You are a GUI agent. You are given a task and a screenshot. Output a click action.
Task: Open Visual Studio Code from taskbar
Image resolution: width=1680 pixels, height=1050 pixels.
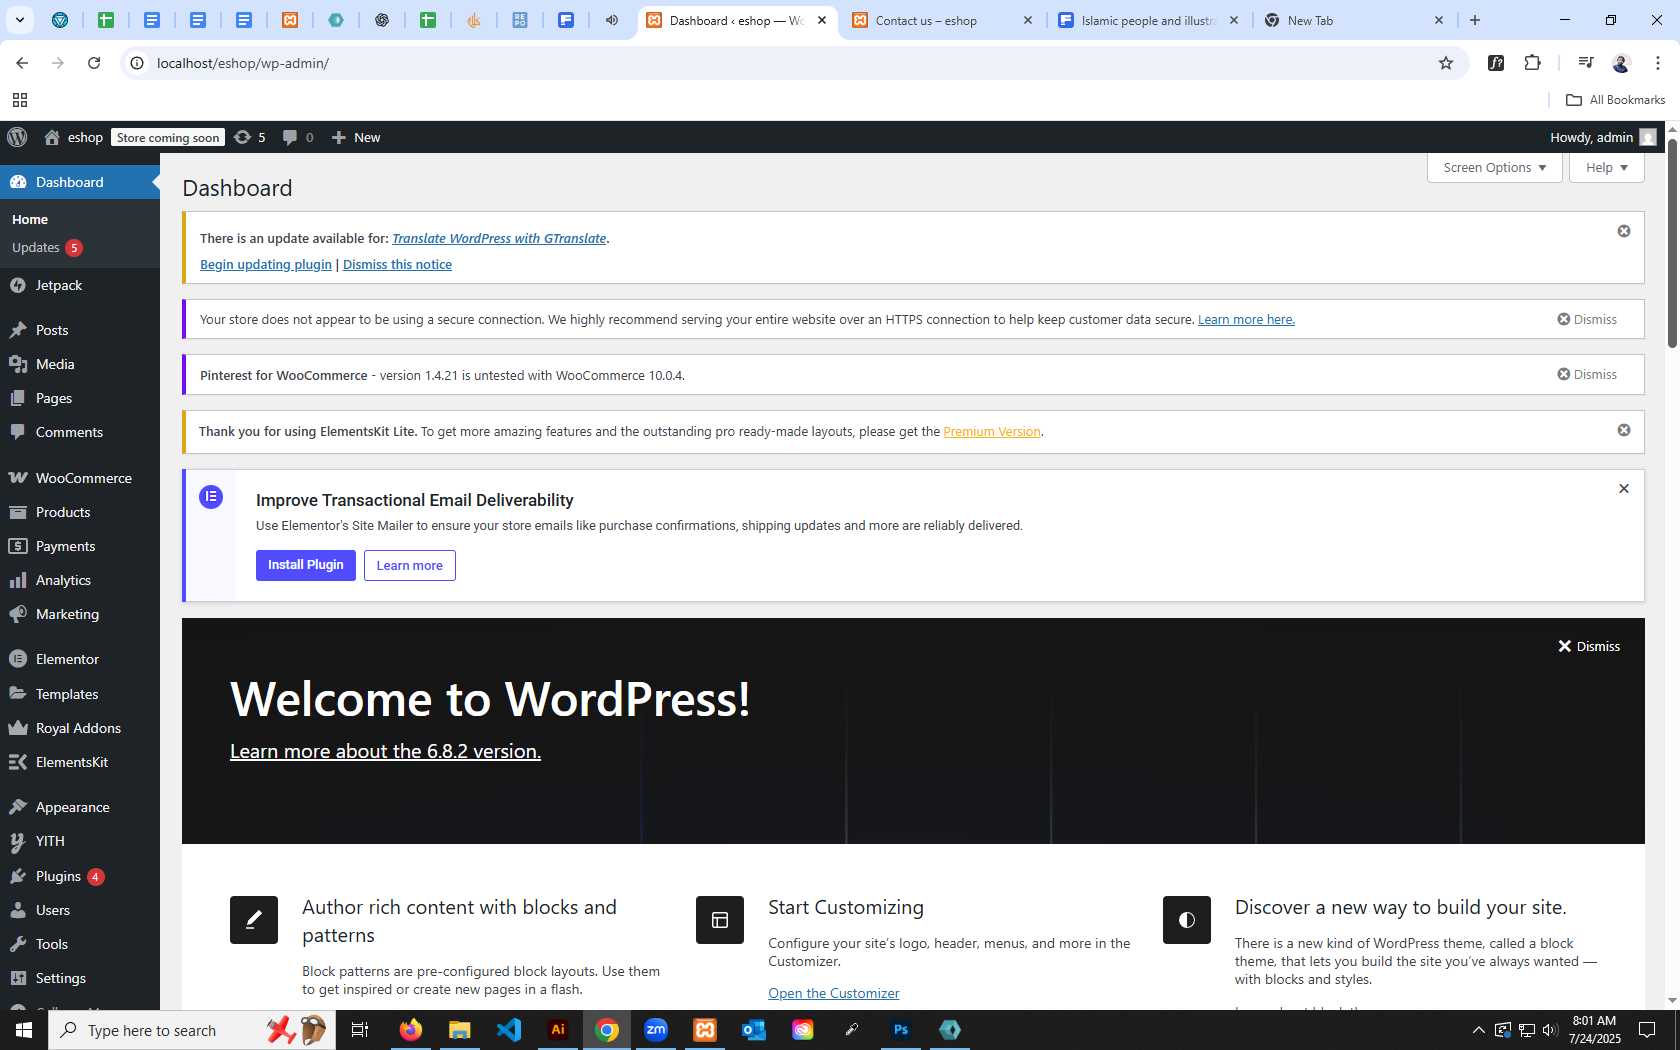[509, 1030]
